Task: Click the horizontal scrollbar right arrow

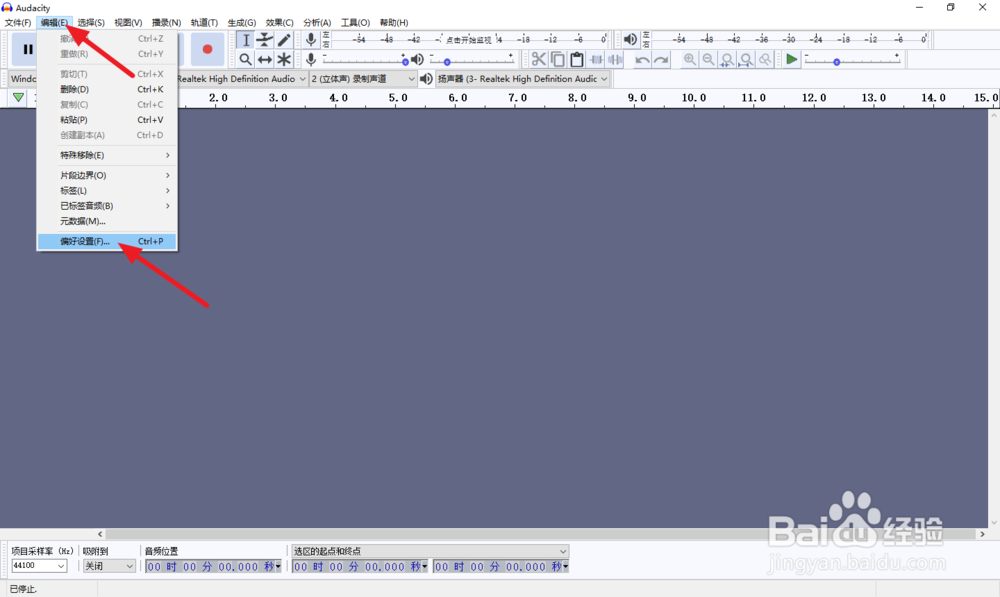Action: (x=982, y=534)
